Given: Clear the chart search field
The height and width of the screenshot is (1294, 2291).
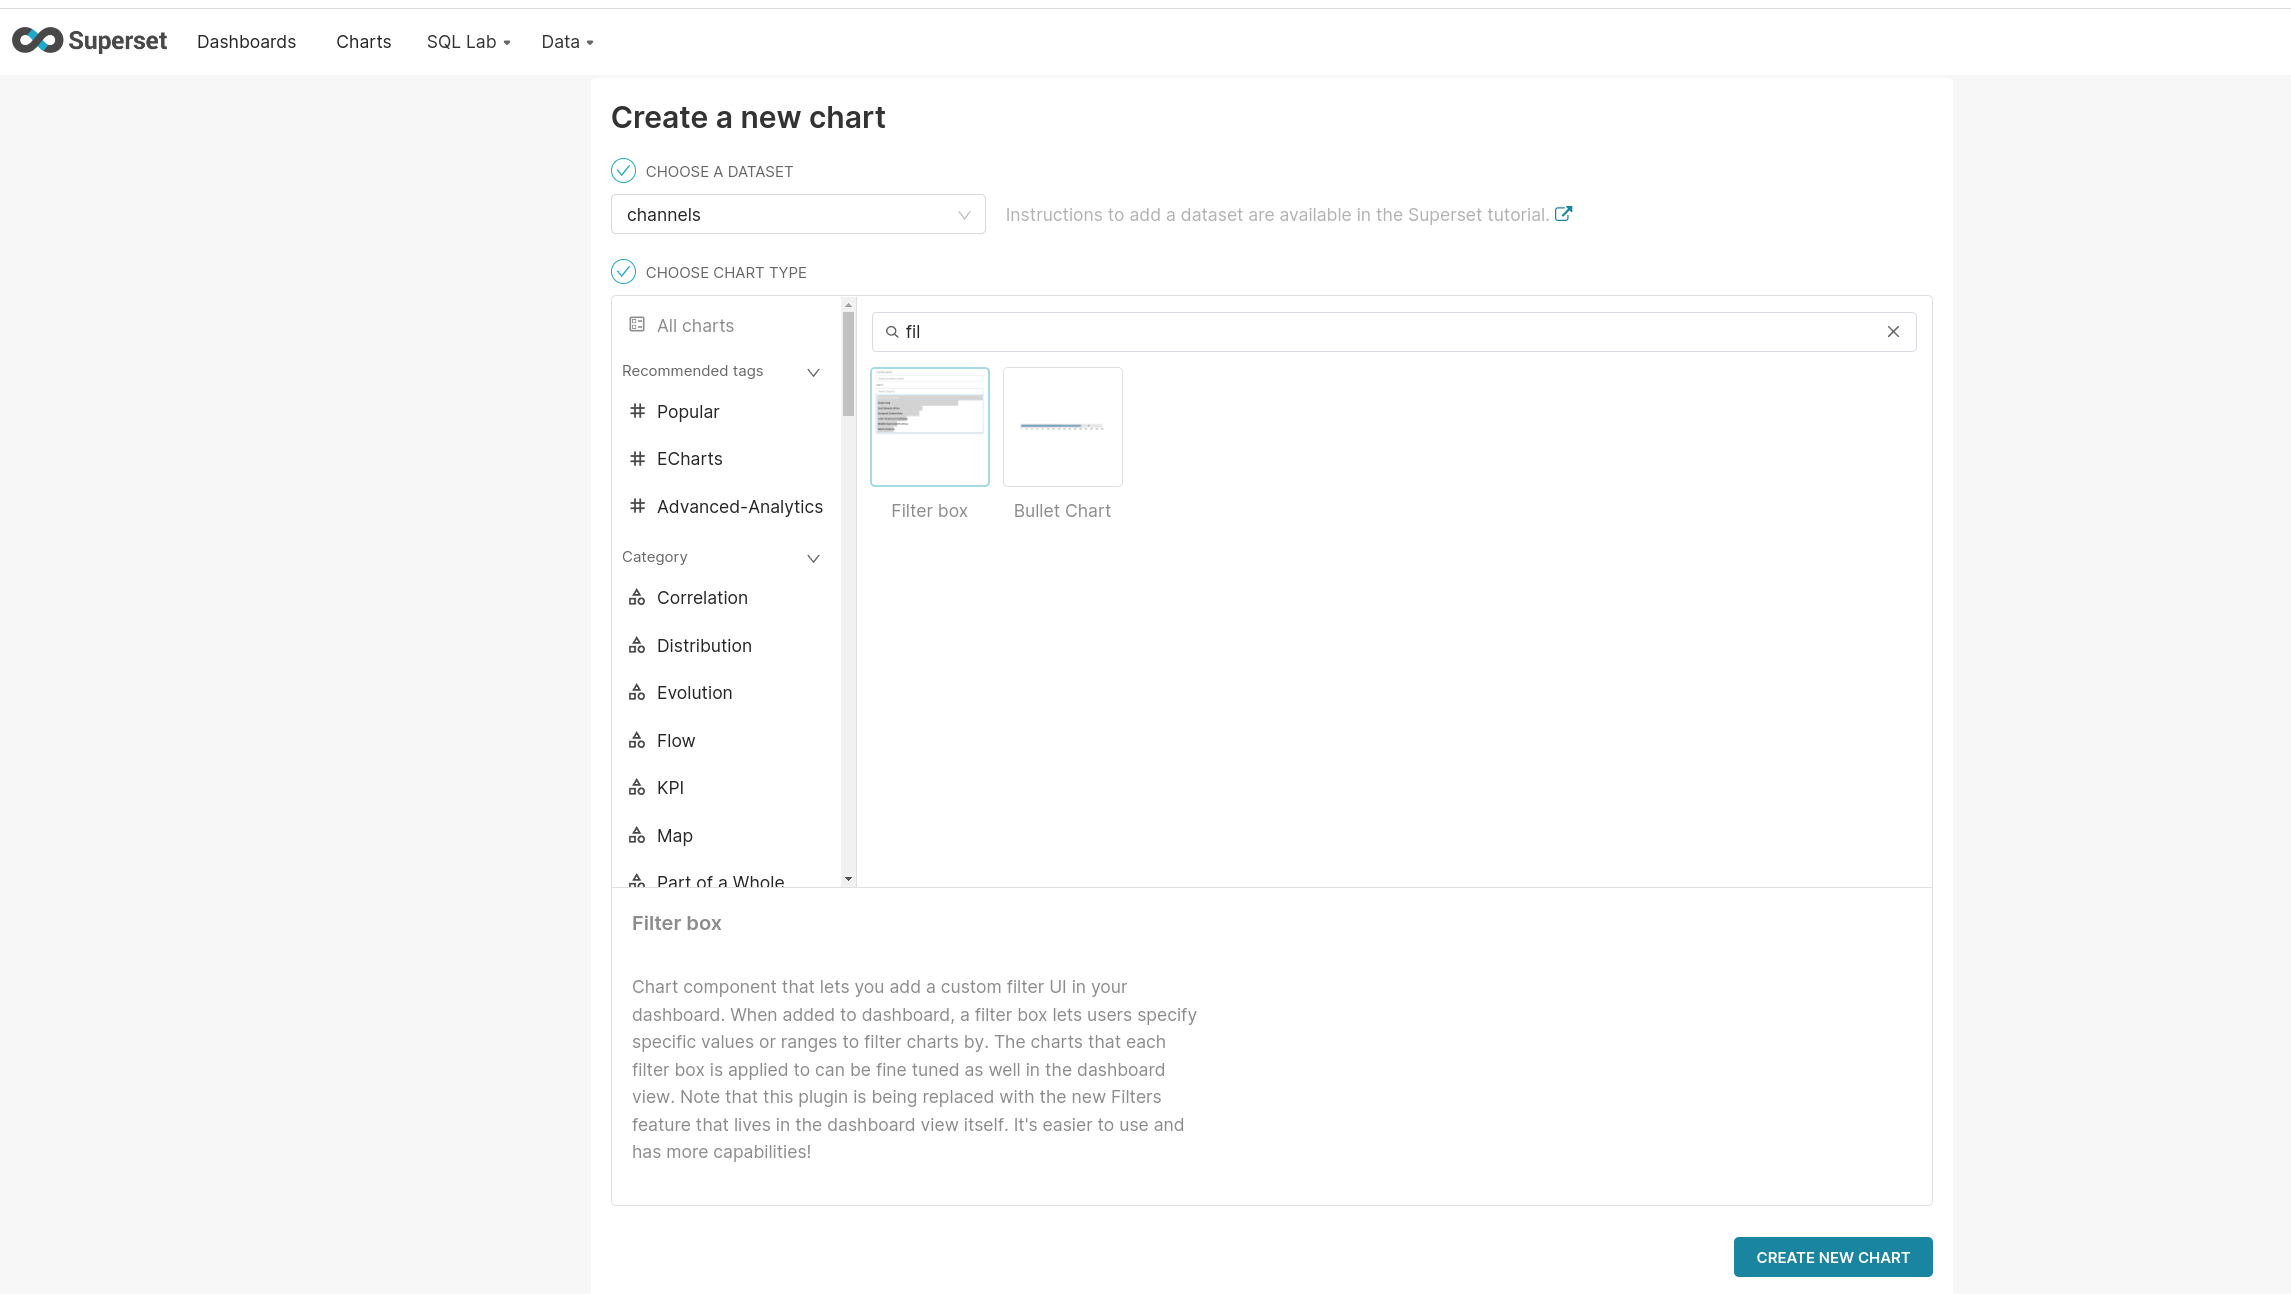Looking at the screenshot, I should 1891,331.
